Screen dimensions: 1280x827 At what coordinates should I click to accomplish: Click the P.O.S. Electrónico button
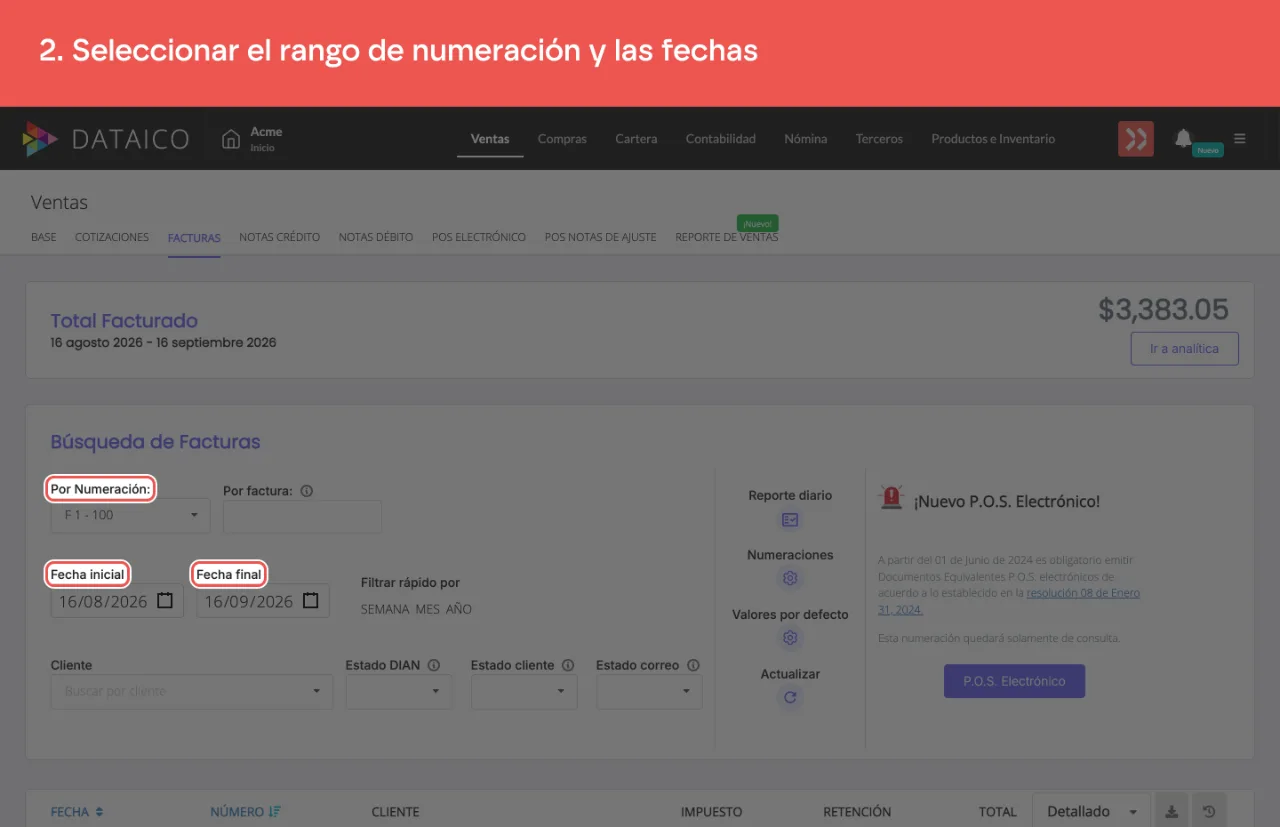coord(1014,681)
